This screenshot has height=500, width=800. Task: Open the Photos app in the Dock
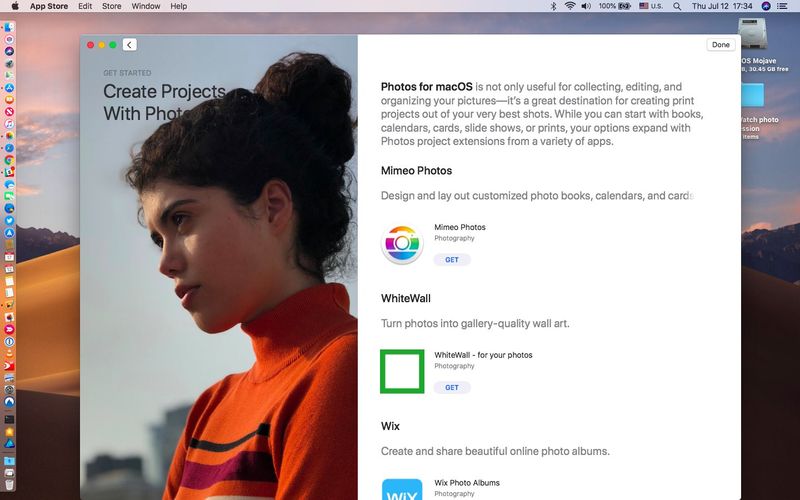coord(9,136)
